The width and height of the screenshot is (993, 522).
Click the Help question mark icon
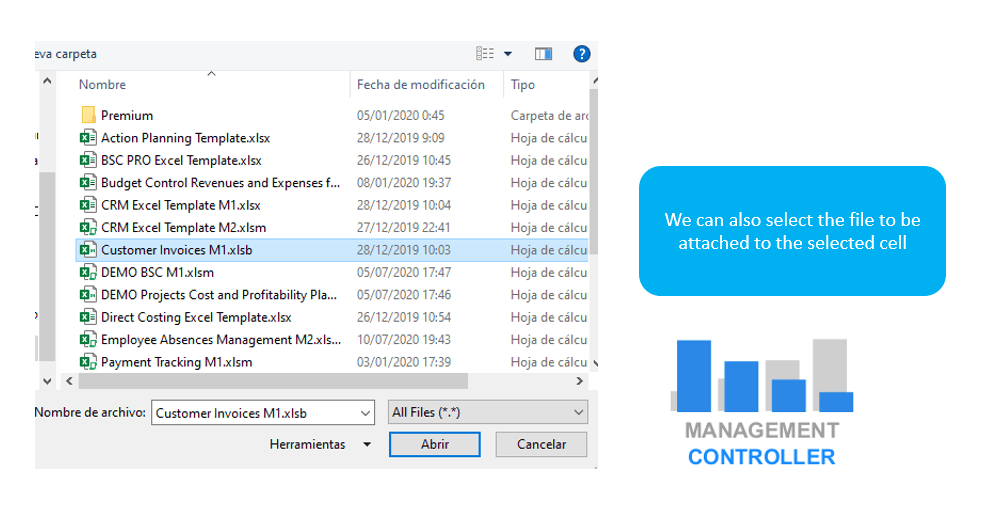(581, 54)
